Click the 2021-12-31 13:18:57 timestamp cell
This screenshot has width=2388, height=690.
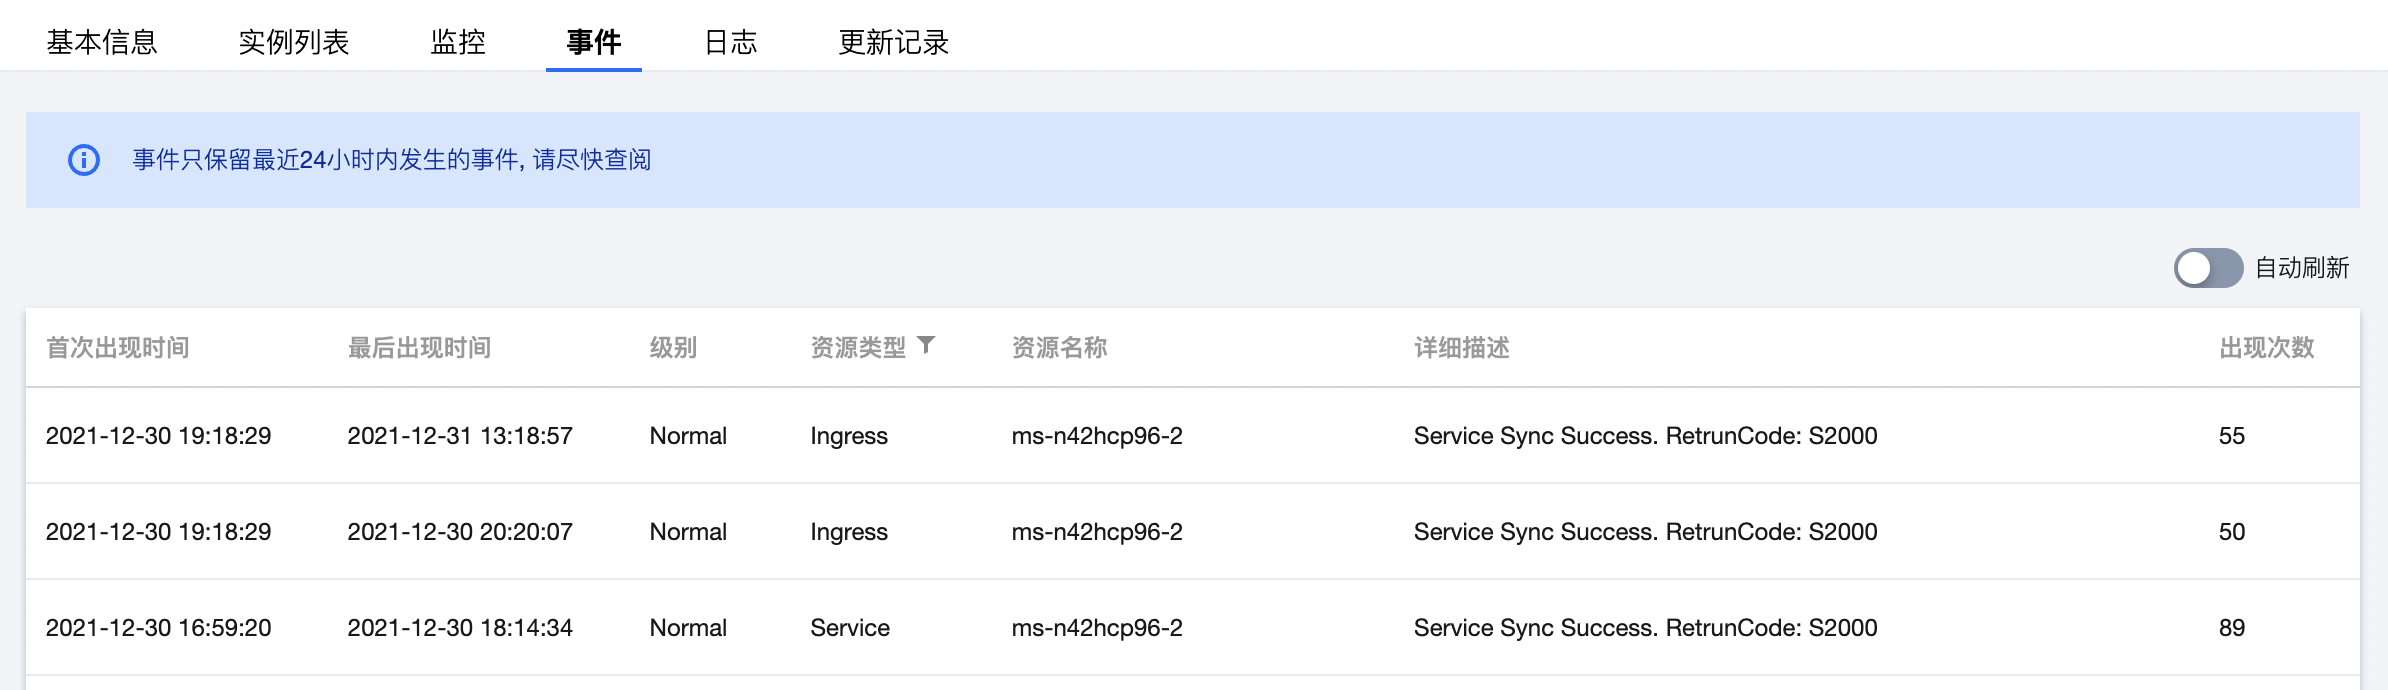460,436
